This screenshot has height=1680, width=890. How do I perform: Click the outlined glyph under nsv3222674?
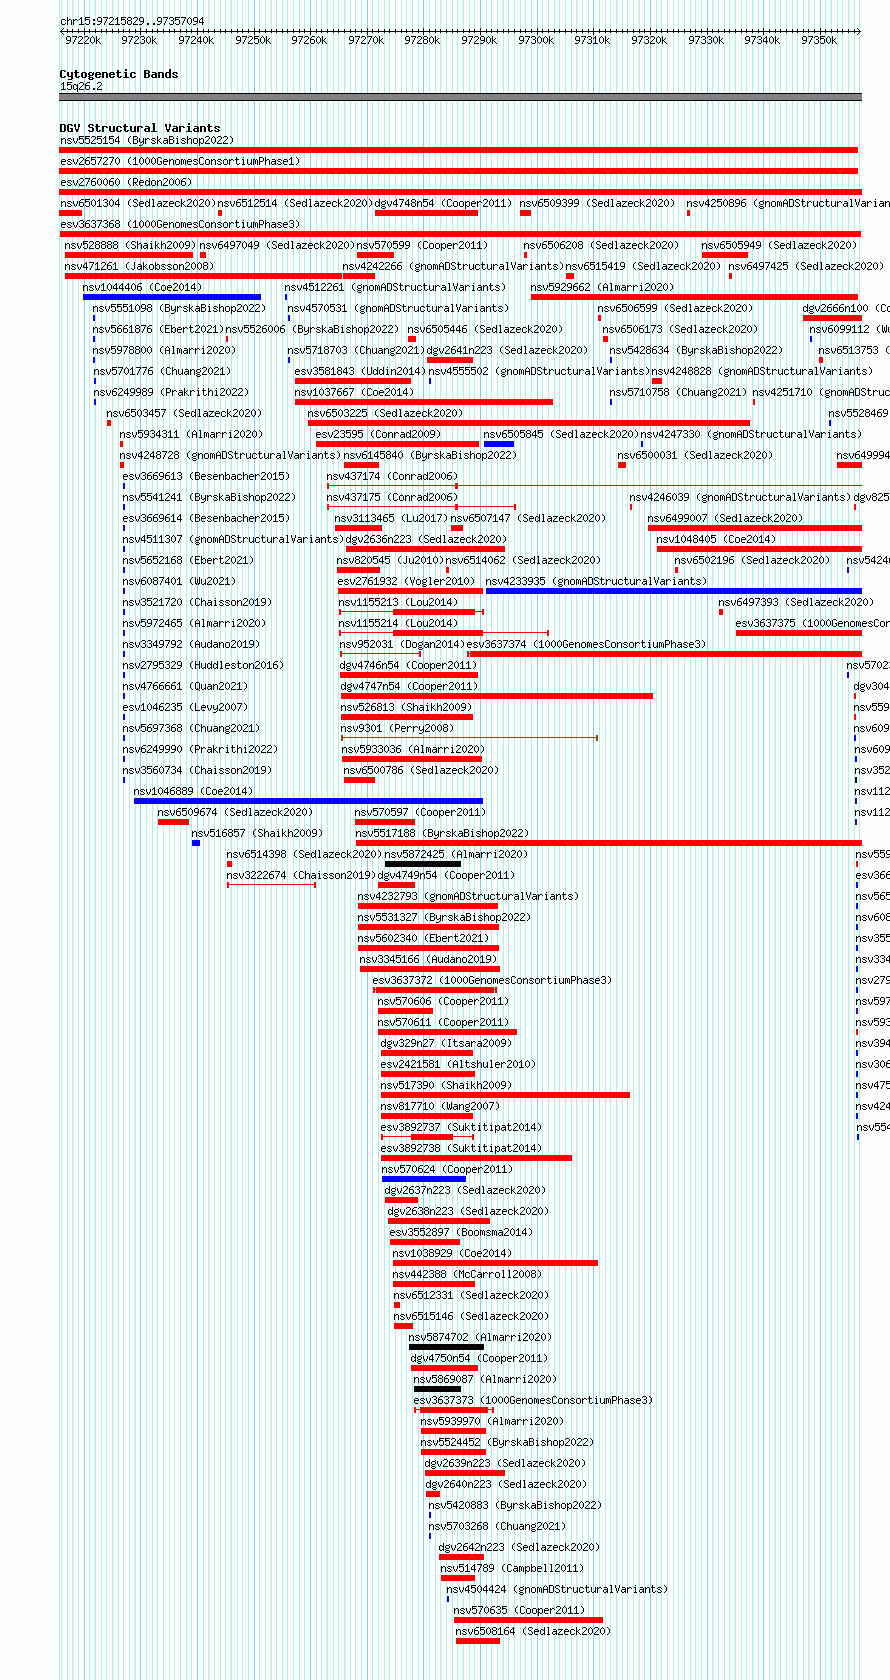click(x=271, y=885)
